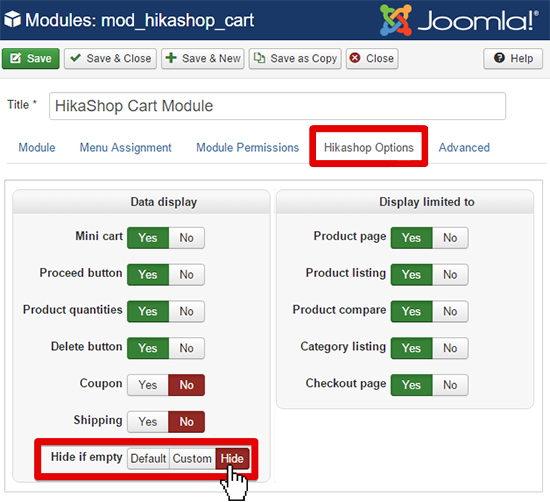The image size is (550, 502).
Task: Enable Shipping with Yes
Action: pos(148,422)
